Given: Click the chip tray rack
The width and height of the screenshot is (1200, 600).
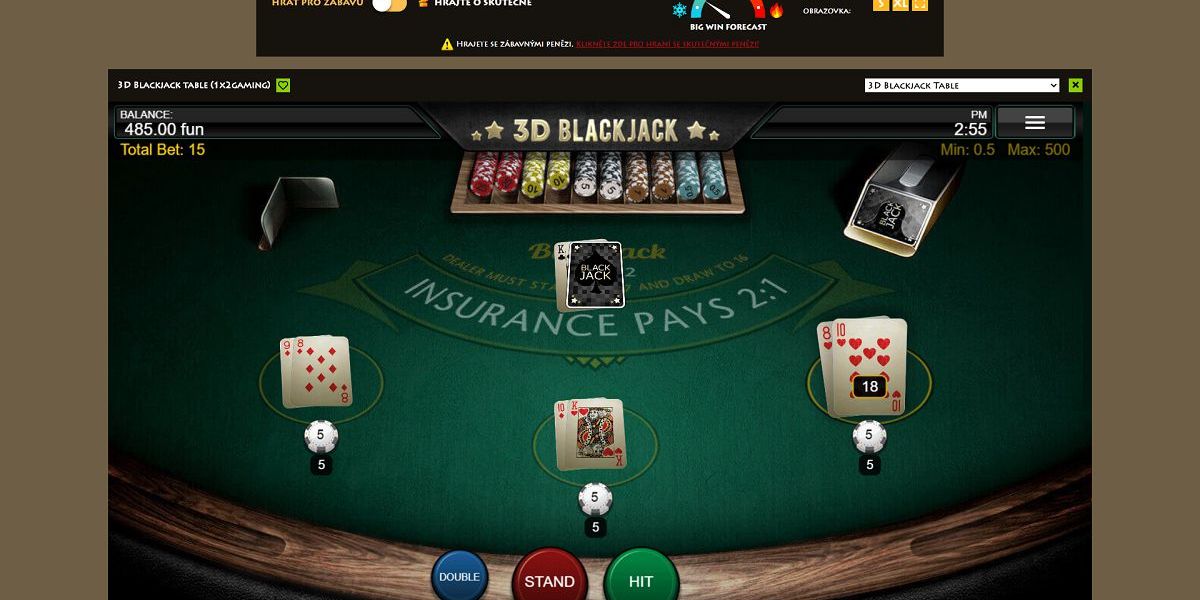Looking at the screenshot, I should [x=600, y=180].
